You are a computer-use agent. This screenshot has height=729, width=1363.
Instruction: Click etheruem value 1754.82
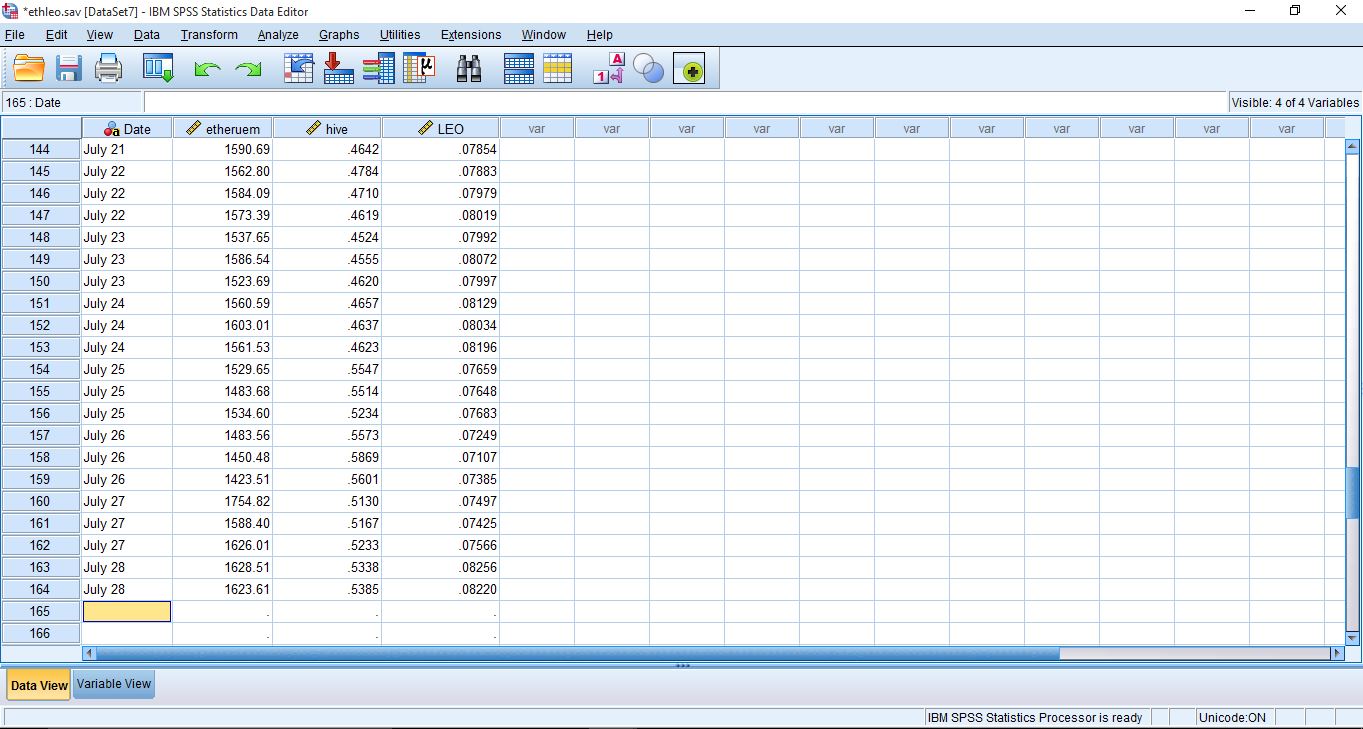pyautogui.click(x=223, y=501)
